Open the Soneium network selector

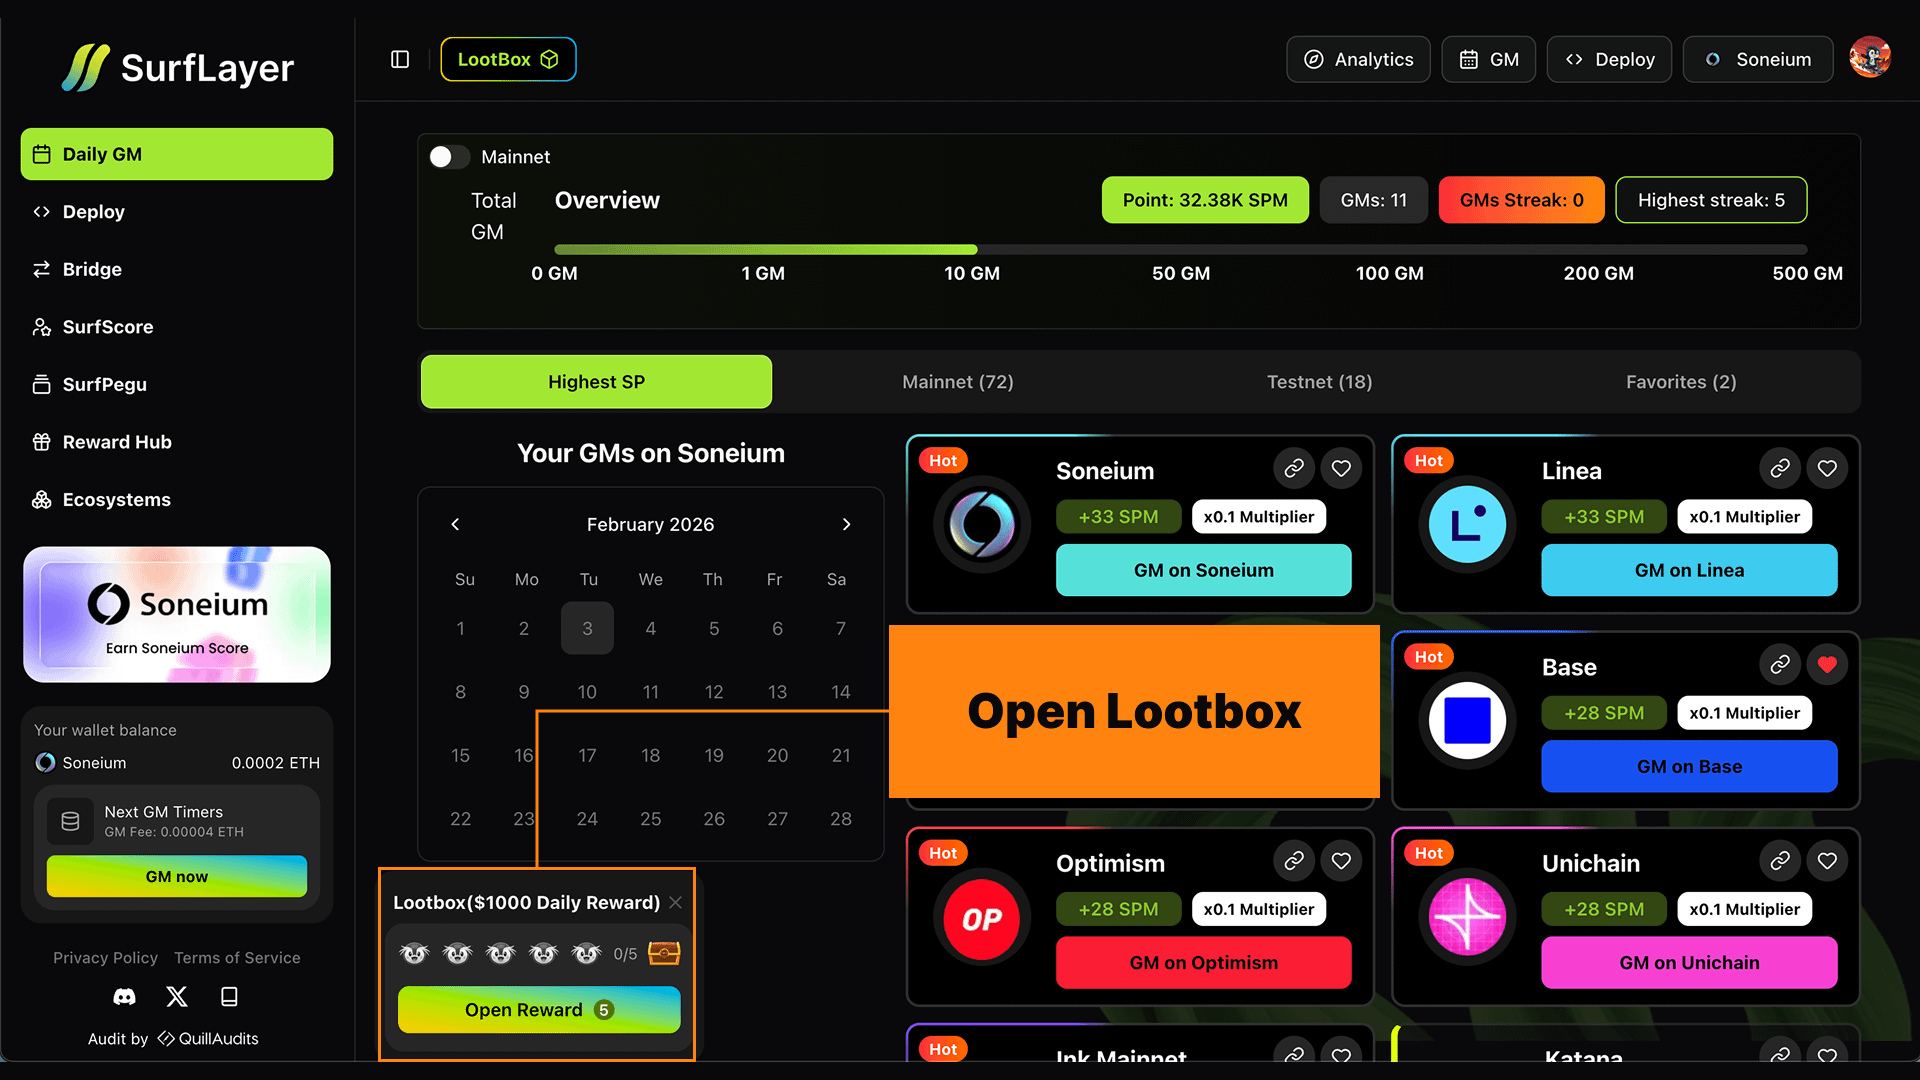tap(1758, 59)
